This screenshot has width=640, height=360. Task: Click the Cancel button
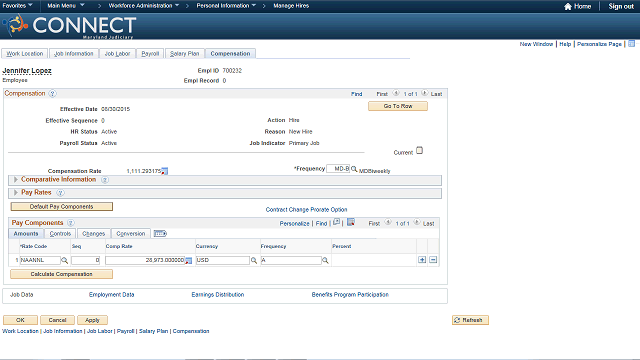click(x=58, y=320)
